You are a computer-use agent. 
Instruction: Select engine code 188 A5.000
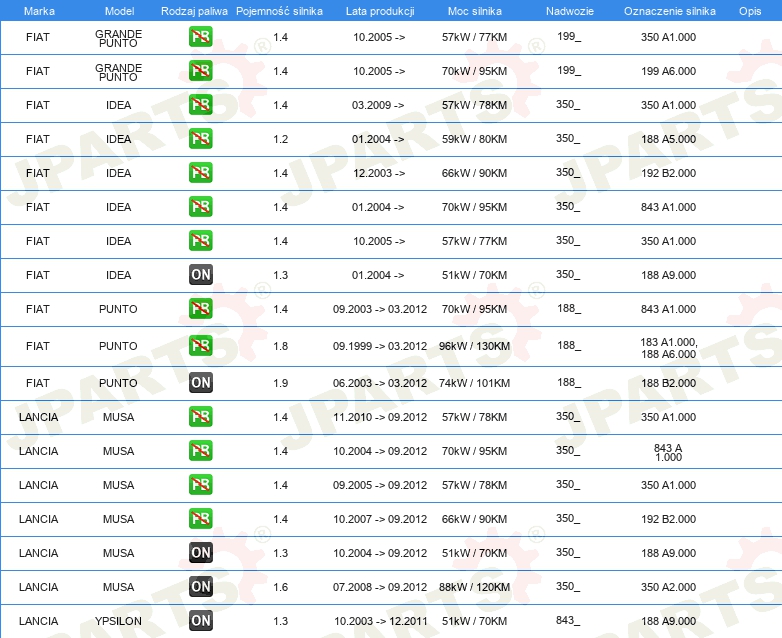coord(668,139)
